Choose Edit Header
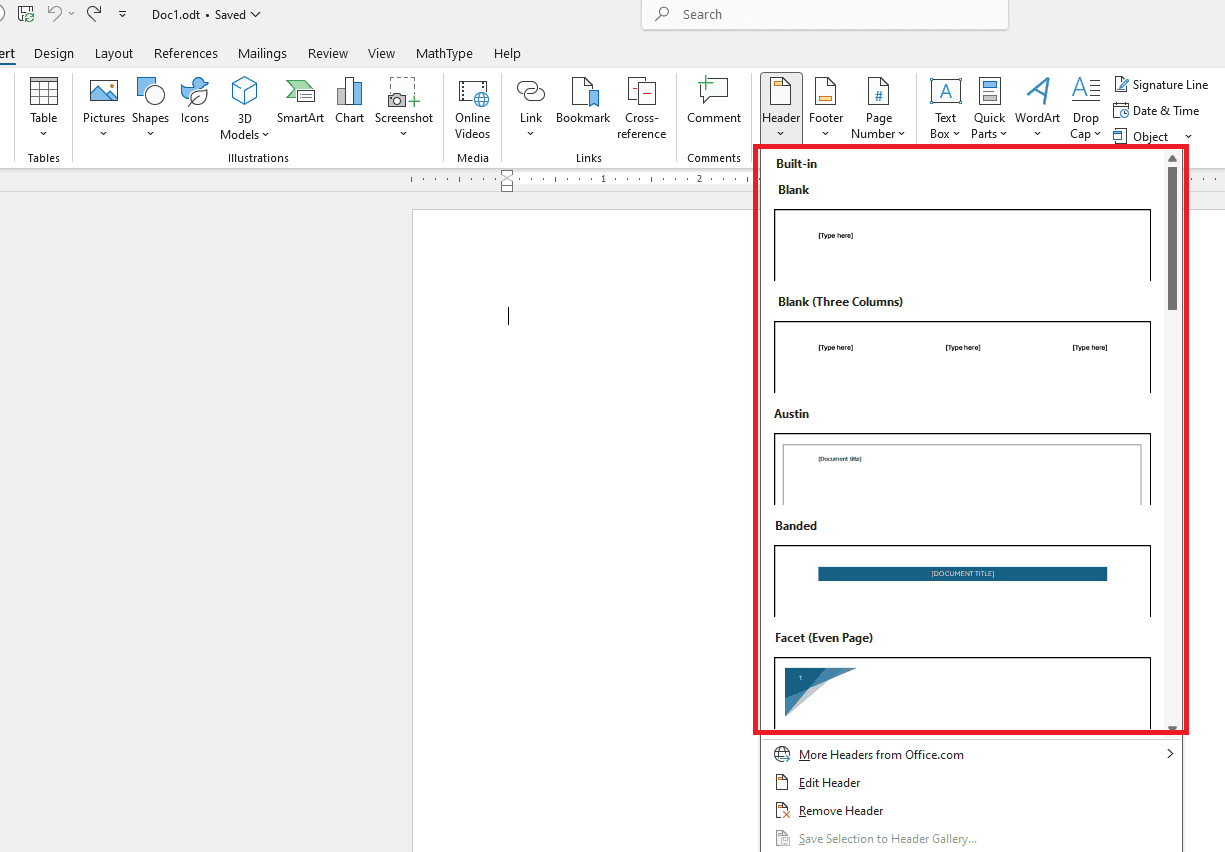Viewport: 1225px width, 852px height. (x=829, y=783)
